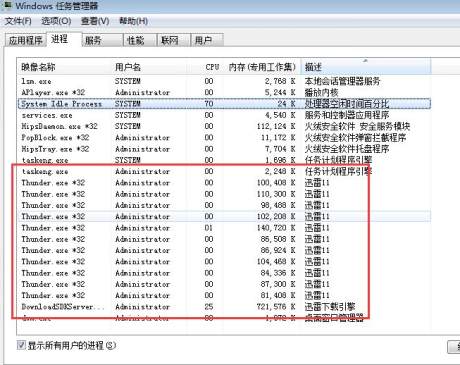Screen dimensions: 460x365
Task: Select the HipsDaemon.exe *32 process row
Action: 224,126
